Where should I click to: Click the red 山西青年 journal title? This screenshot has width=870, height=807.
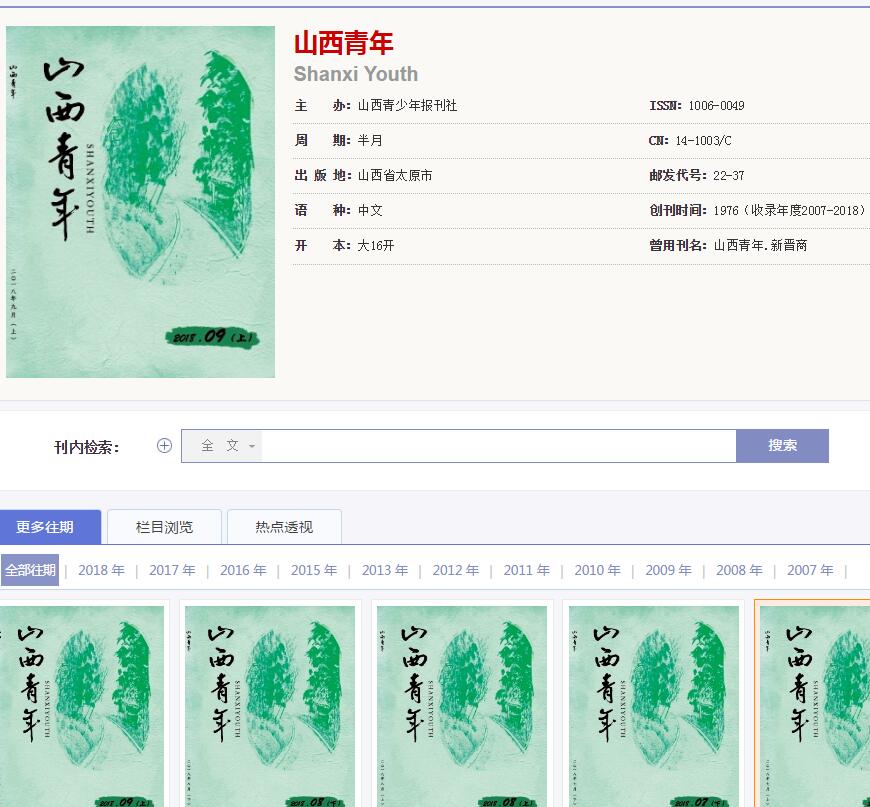[343, 43]
